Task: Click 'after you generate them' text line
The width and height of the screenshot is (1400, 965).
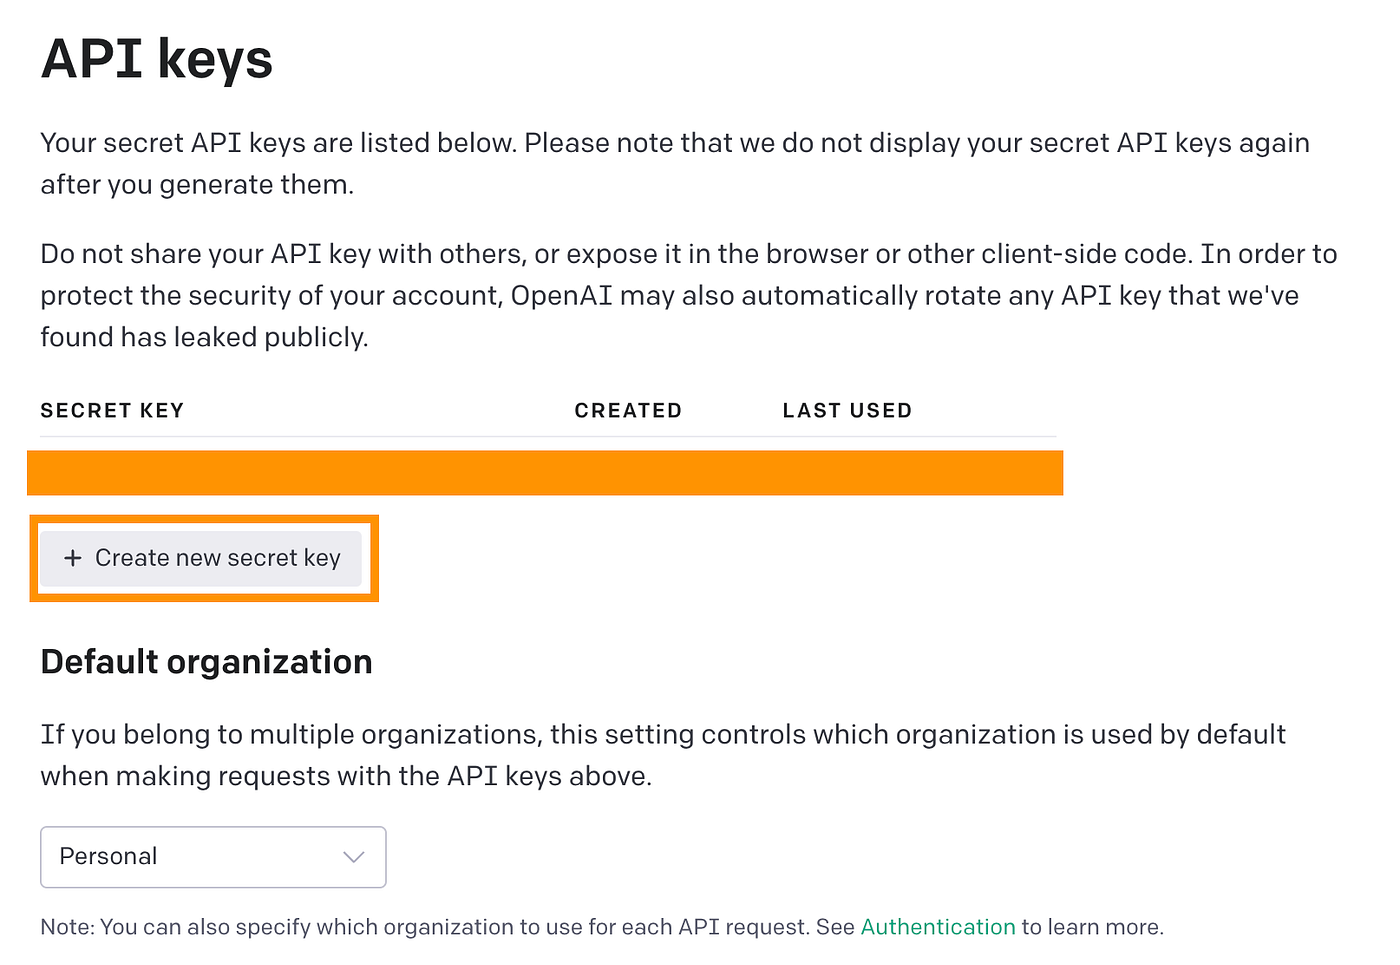Action: (197, 185)
